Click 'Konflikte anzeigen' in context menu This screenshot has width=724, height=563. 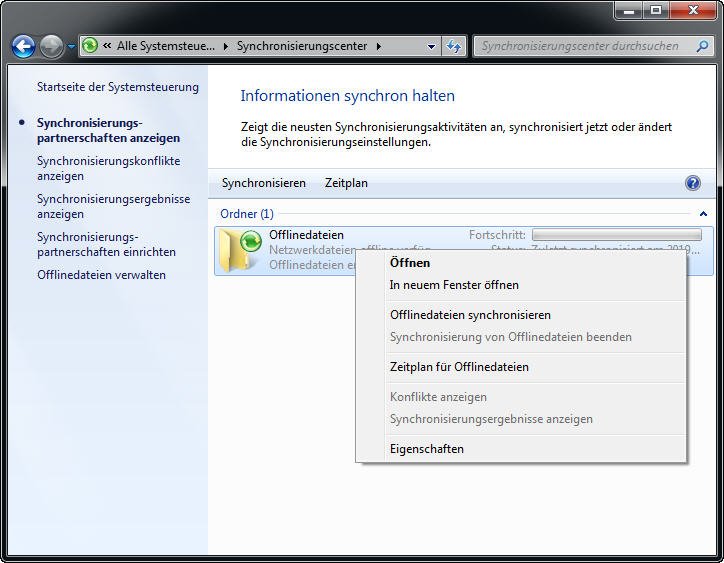click(x=520, y=397)
